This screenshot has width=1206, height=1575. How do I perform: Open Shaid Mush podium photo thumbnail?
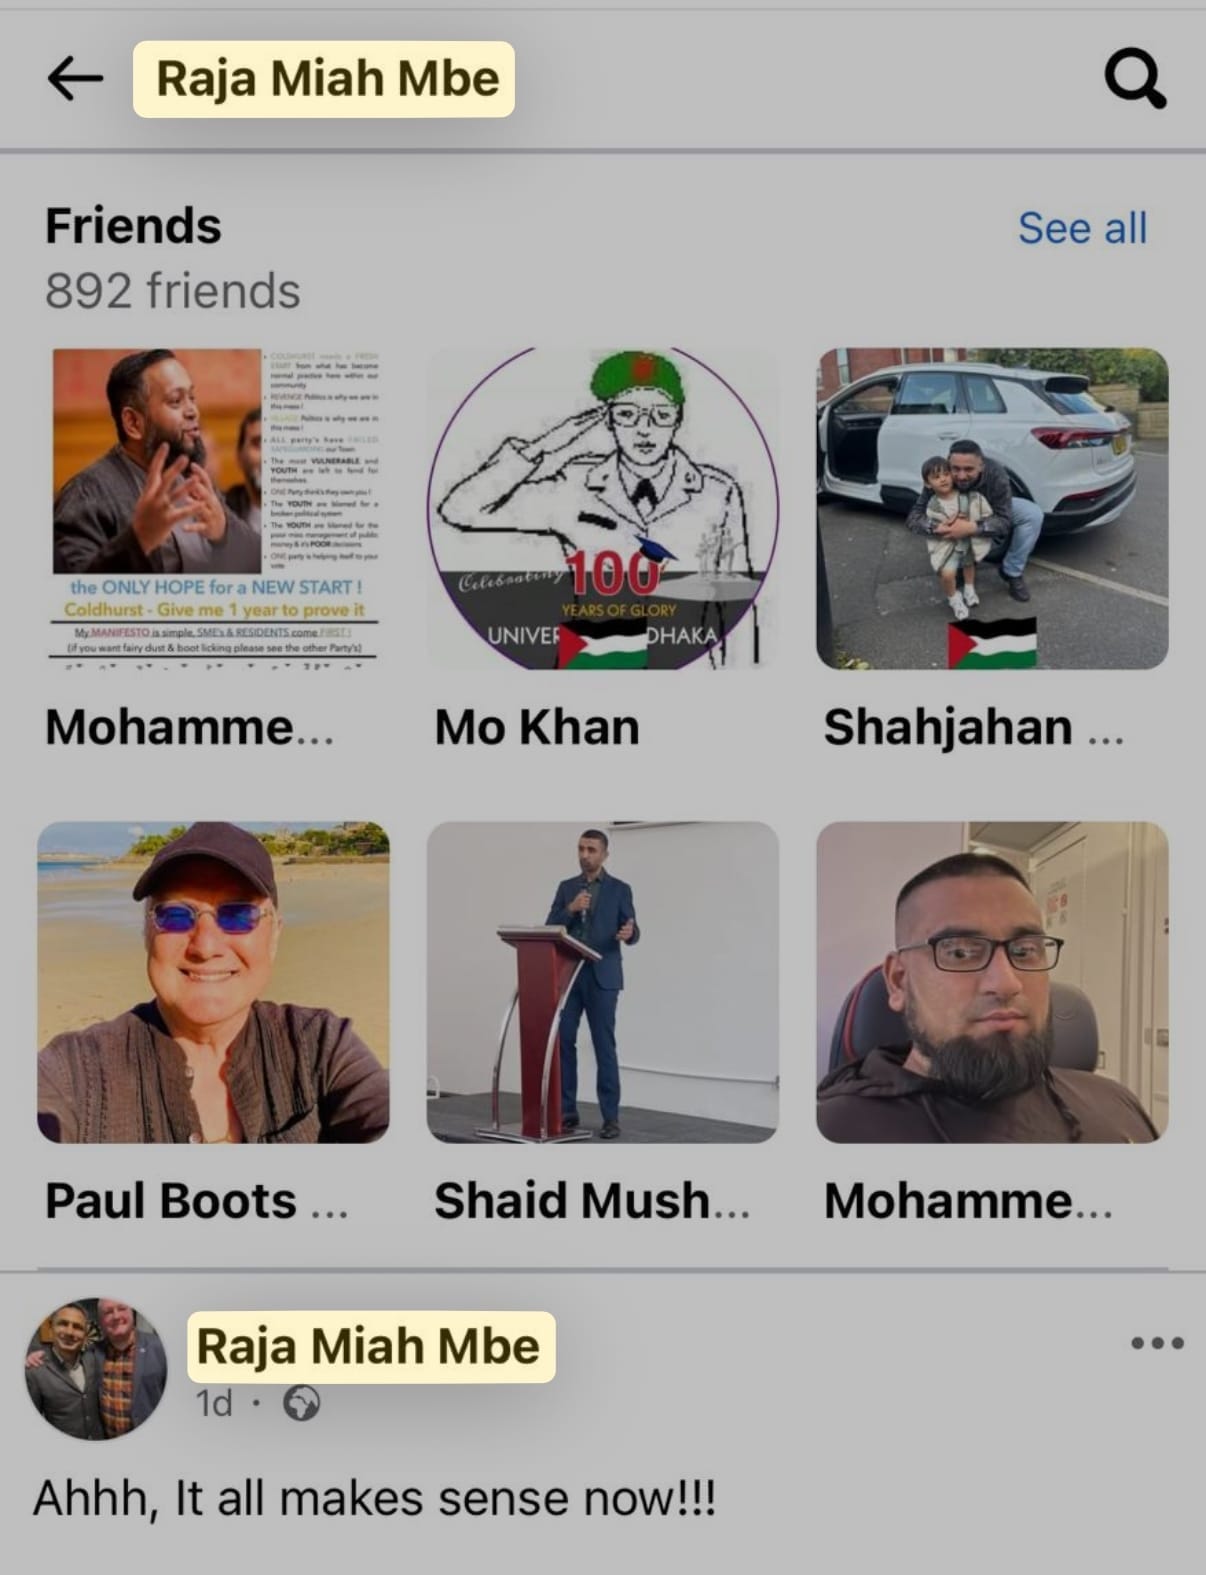click(x=602, y=982)
